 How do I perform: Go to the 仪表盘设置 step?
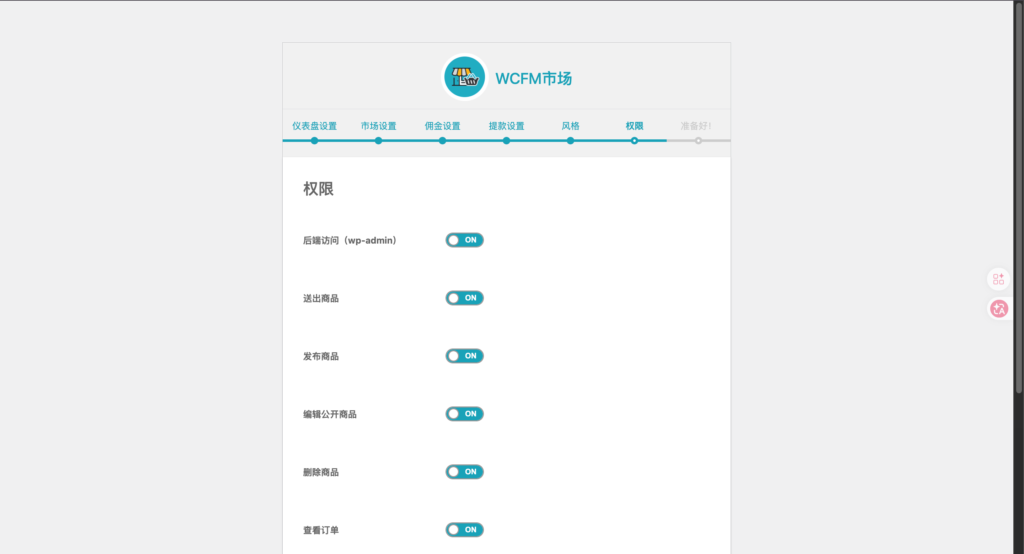(x=314, y=126)
